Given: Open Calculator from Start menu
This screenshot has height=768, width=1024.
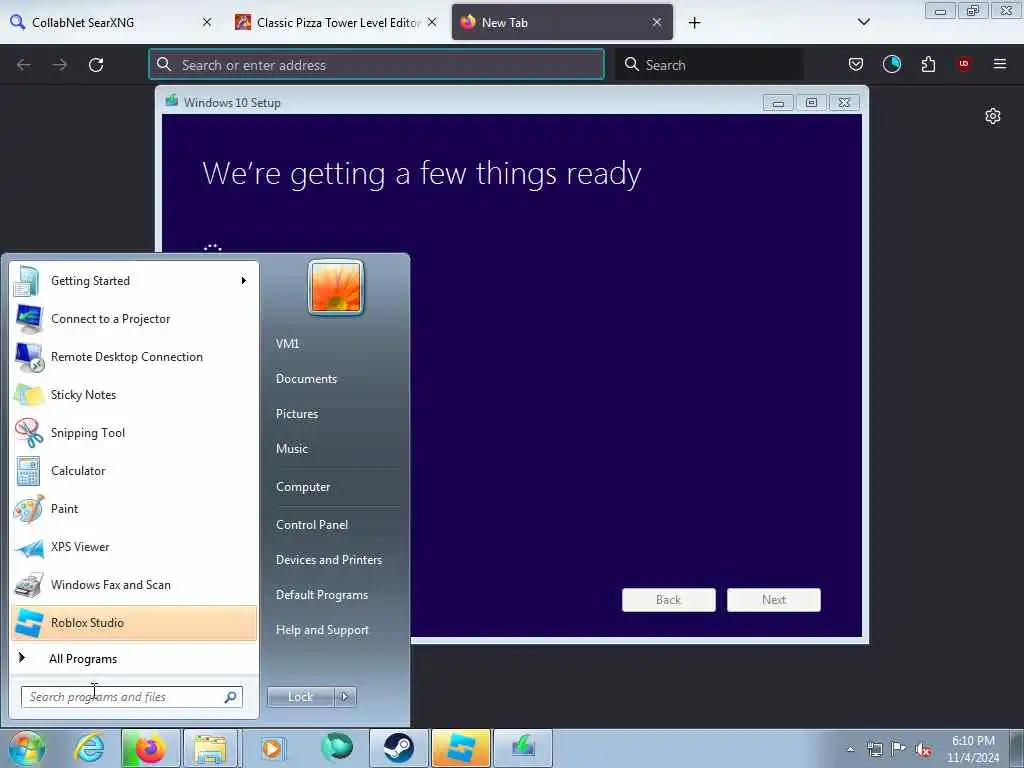Looking at the screenshot, I should (134, 471).
